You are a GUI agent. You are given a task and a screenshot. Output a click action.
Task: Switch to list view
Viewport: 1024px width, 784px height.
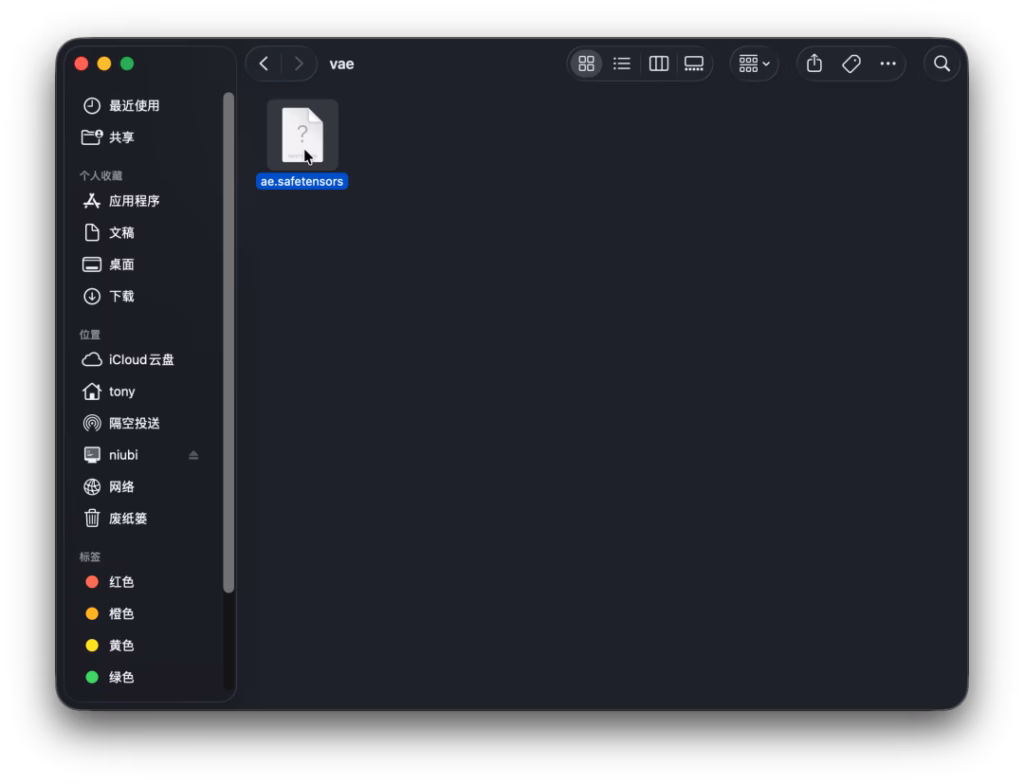tap(622, 64)
